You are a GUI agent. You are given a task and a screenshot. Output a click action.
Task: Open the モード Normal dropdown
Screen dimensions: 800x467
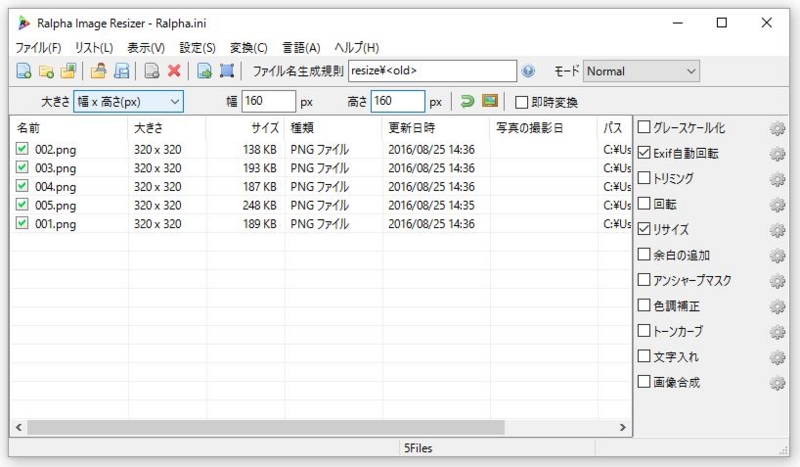click(641, 71)
